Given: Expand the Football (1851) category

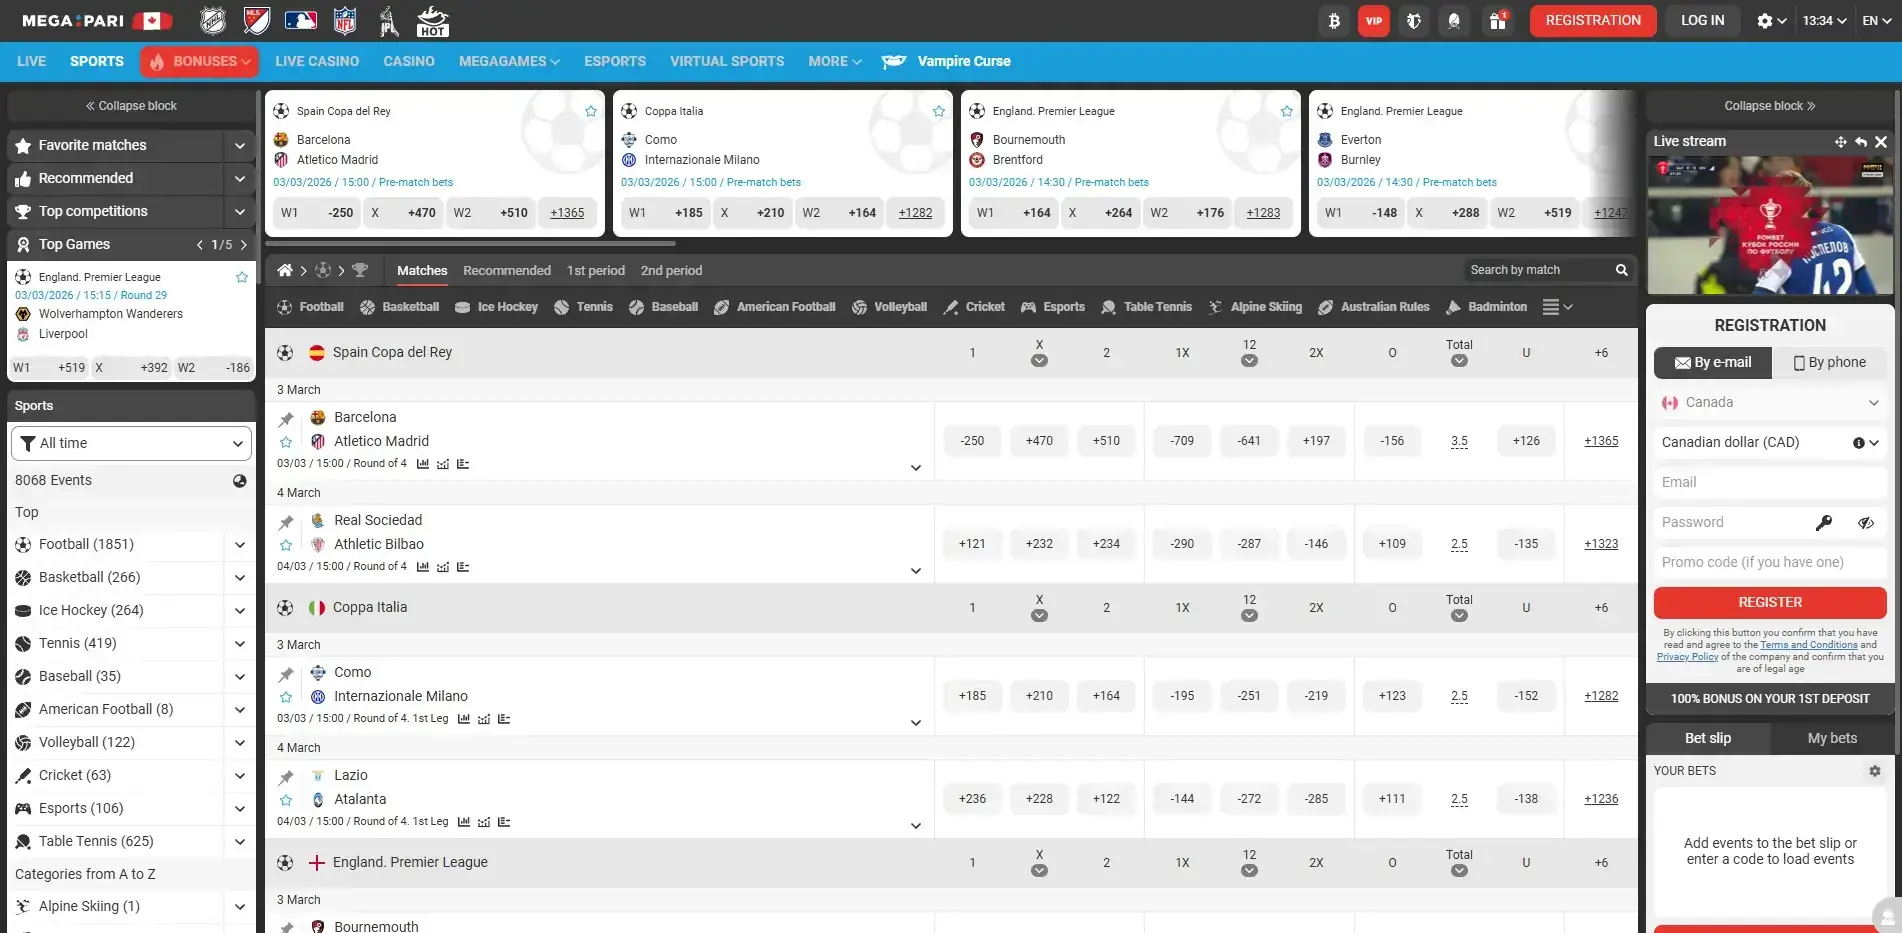Looking at the screenshot, I should point(240,545).
